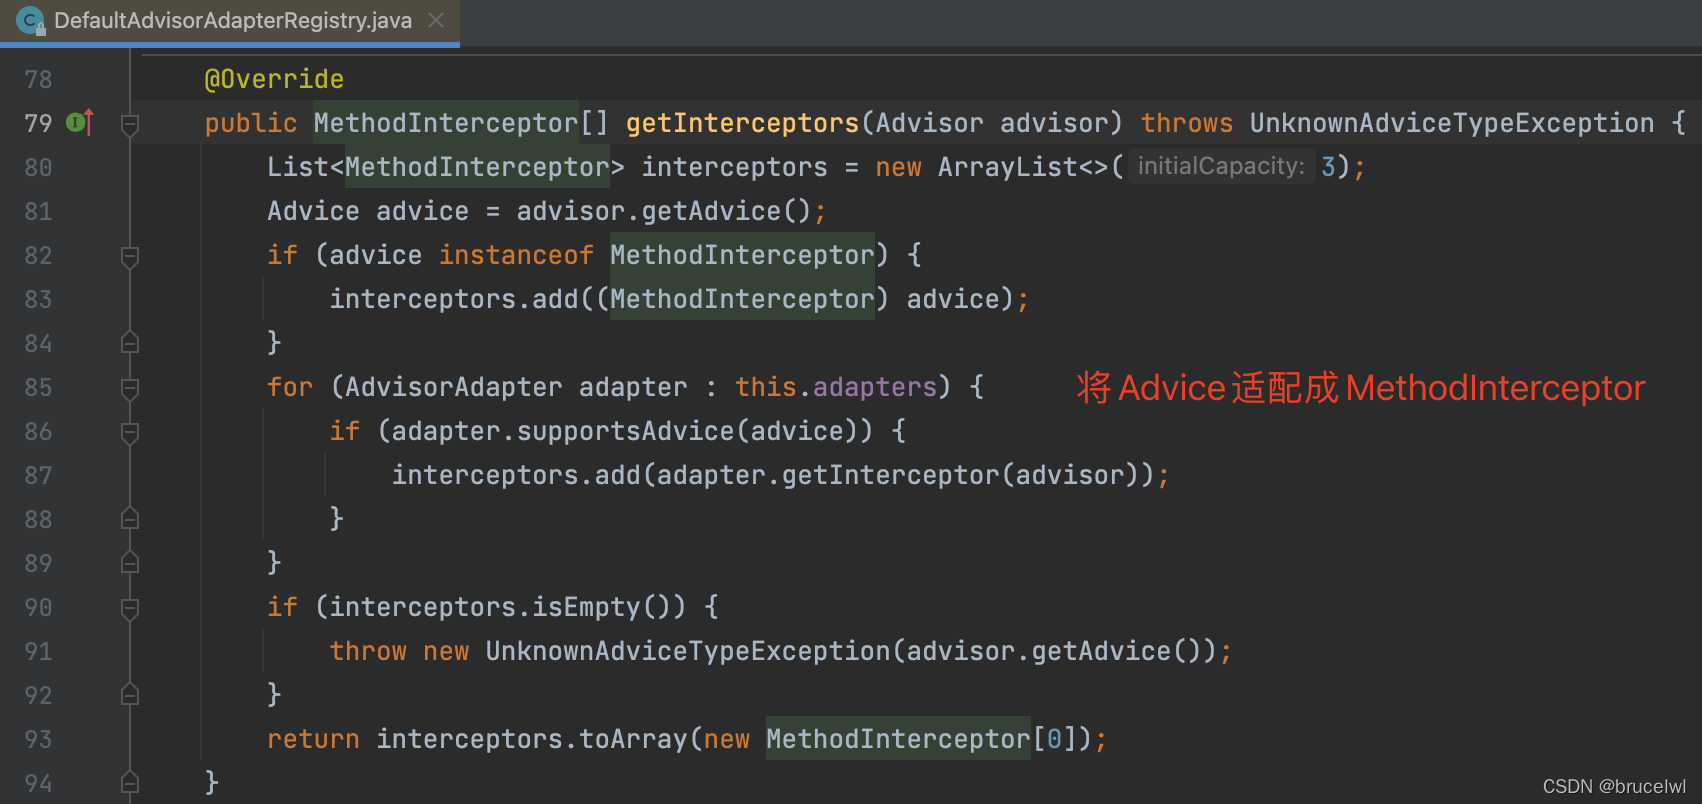Collapse the supportsAdvice if block on line 86
The height and width of the screenshot is (804, 1702).
pyautogui.click(x=129, y=432)
